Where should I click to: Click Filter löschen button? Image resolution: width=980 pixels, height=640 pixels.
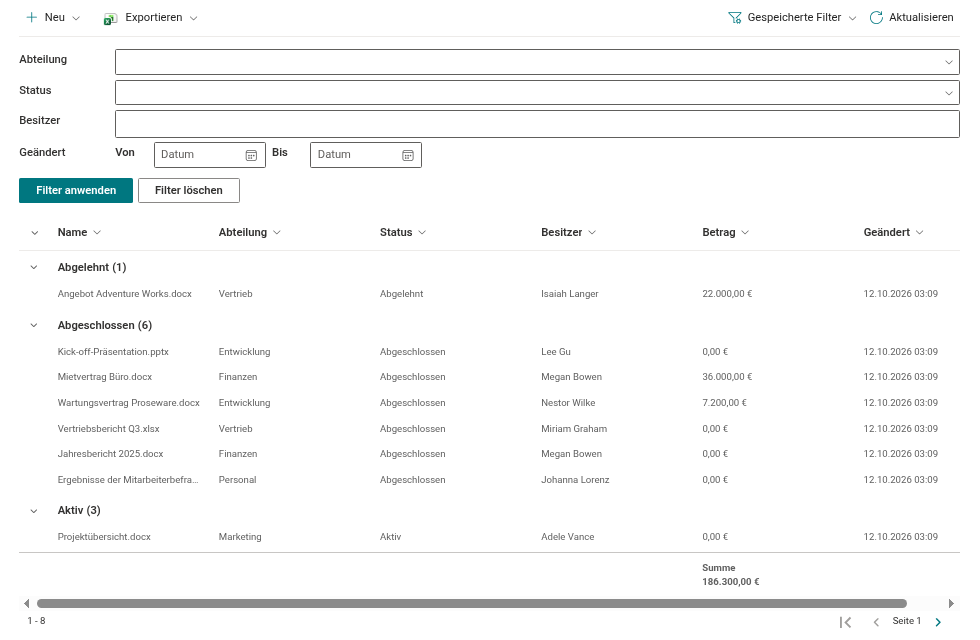pyautogui.click(x=189, y=191)
